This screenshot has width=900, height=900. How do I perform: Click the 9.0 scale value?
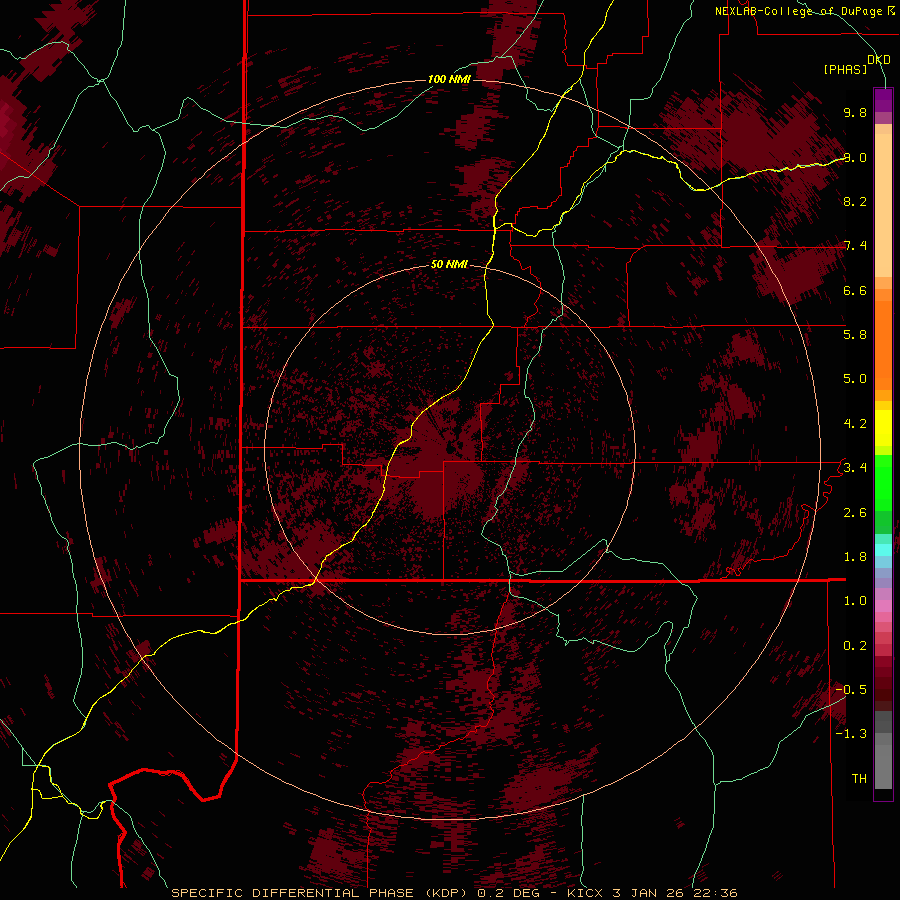click(855, 157)
